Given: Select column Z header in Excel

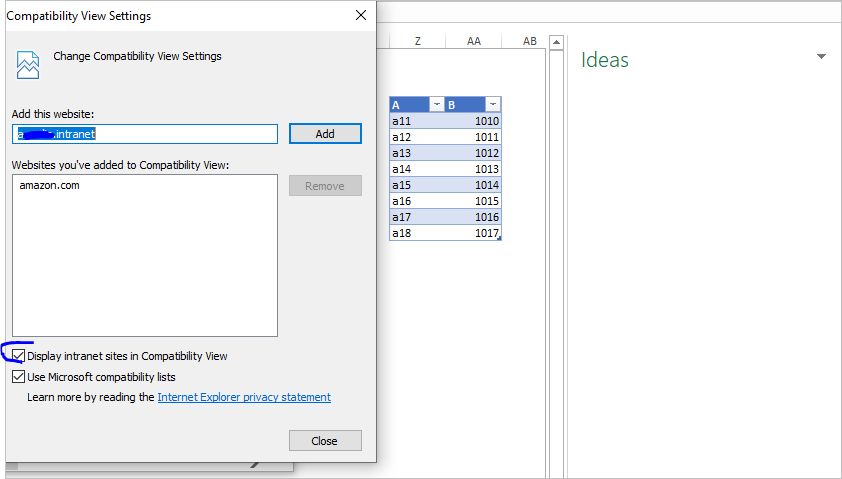Looking at the screenshot, I should [x=417, y=41].
